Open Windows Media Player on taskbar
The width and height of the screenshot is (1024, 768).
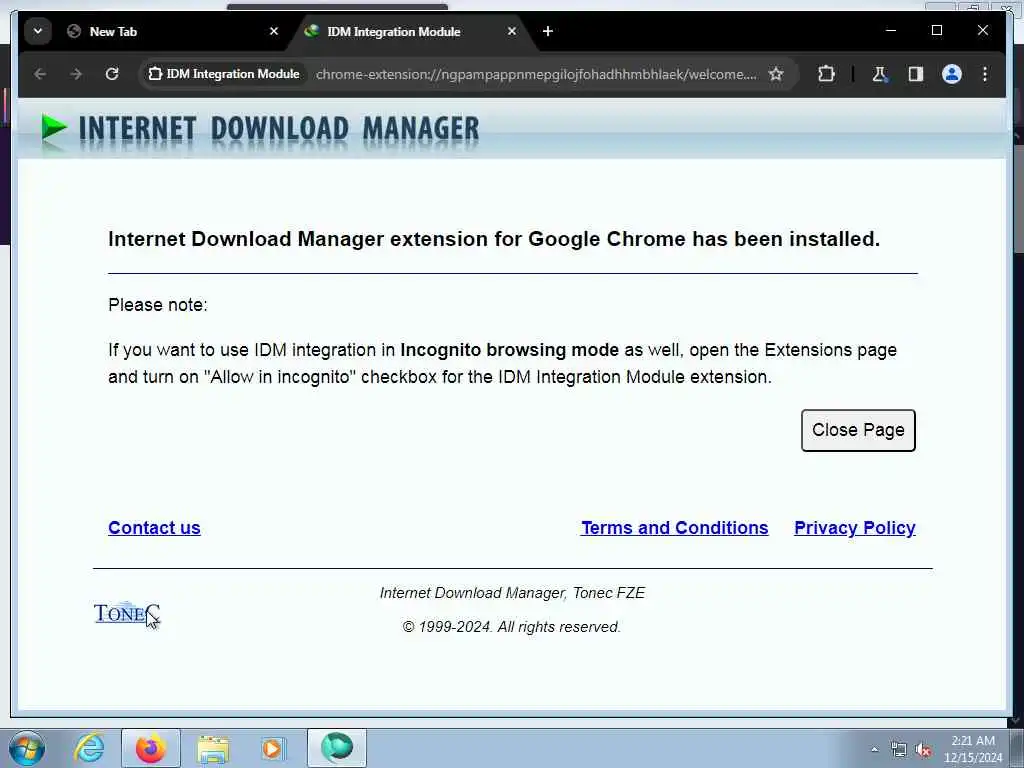click(273, 748)
